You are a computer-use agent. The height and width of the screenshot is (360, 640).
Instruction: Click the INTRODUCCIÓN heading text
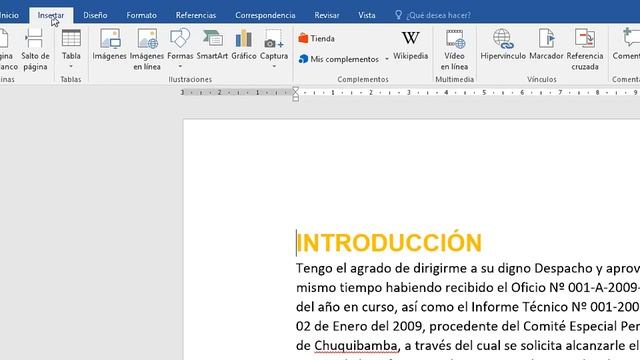[389, 243]
